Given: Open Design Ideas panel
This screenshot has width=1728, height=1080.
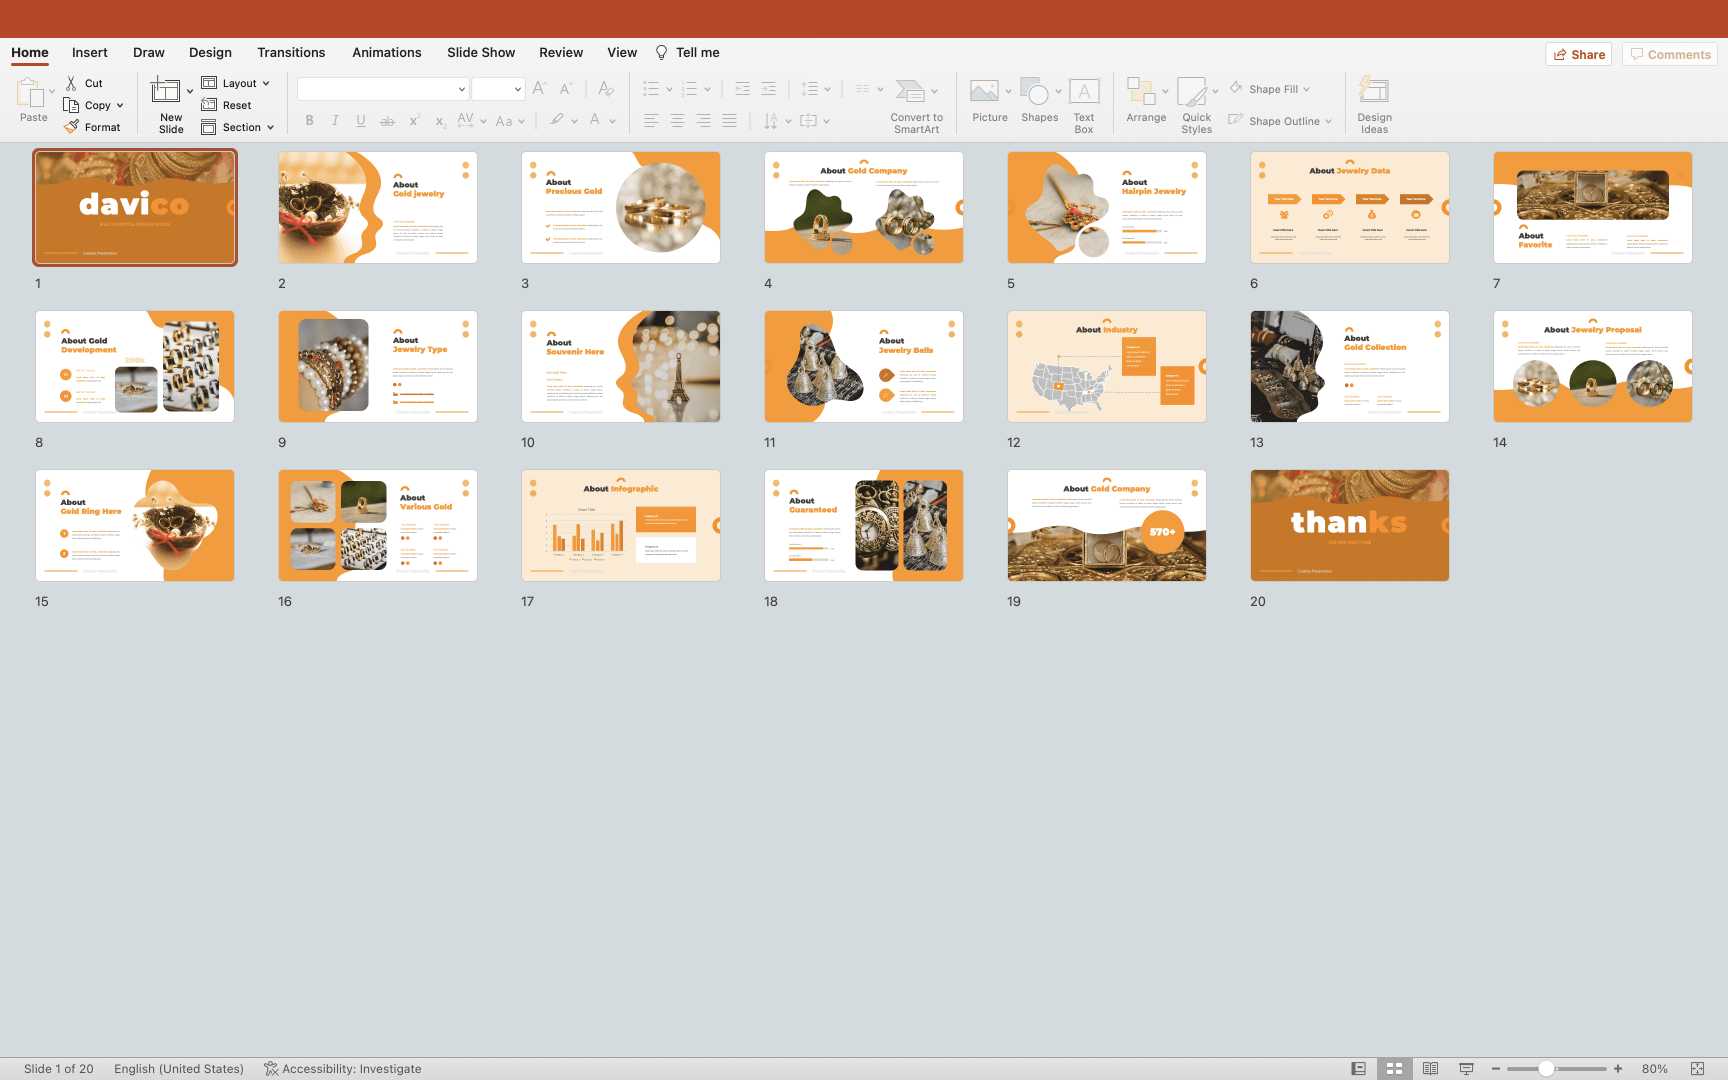Looking at the screenshot, I should tap(1374, 103).
